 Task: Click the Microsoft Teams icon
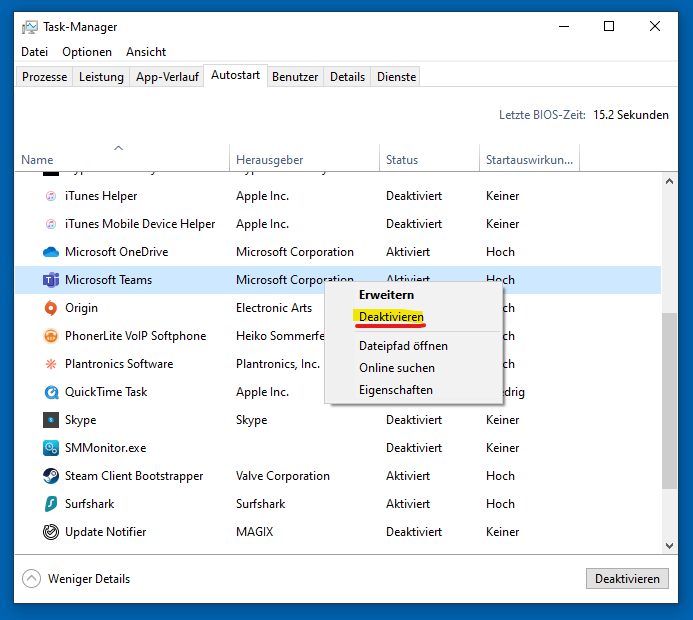click(51, 280)
